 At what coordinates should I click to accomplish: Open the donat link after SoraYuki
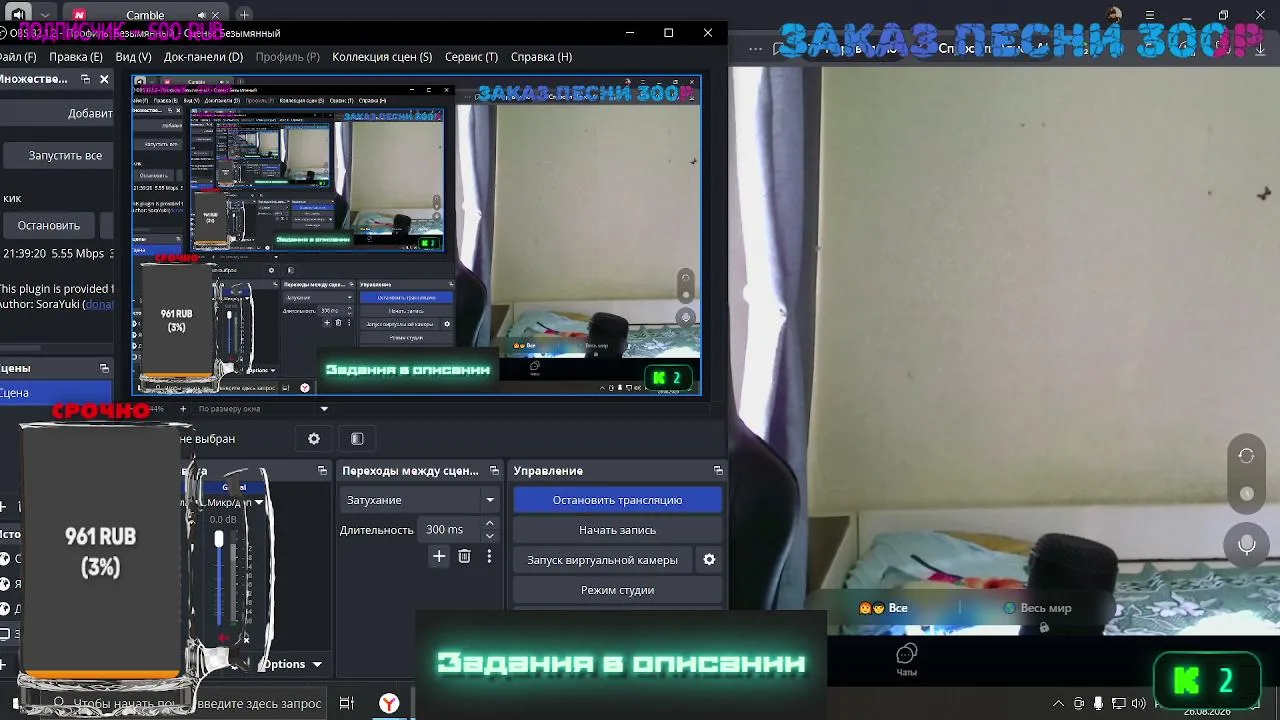[98, 304]
